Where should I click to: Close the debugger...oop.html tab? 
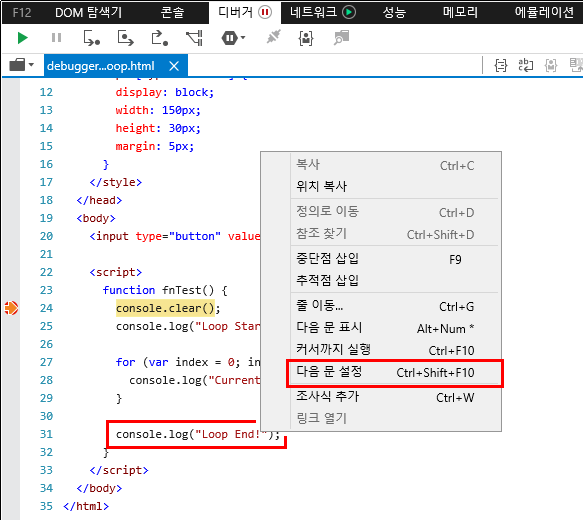click(x=174, y=66)
